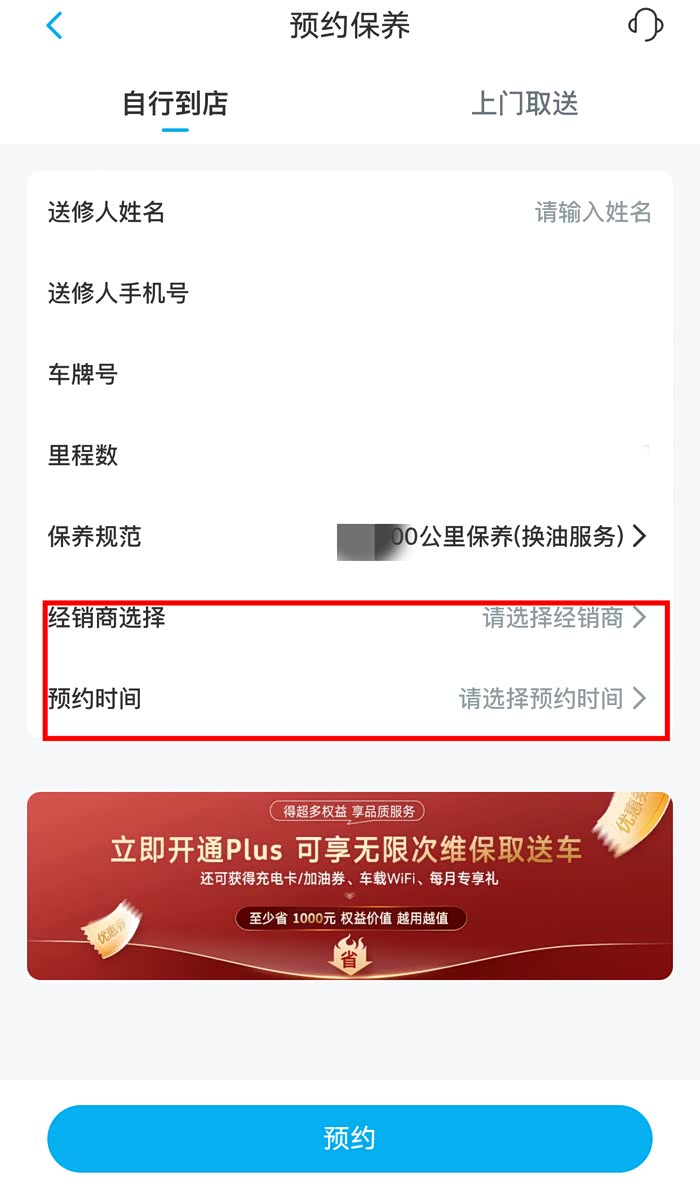
Task: Switch to 上门取送 tab
Action: [x=525, y=103]
